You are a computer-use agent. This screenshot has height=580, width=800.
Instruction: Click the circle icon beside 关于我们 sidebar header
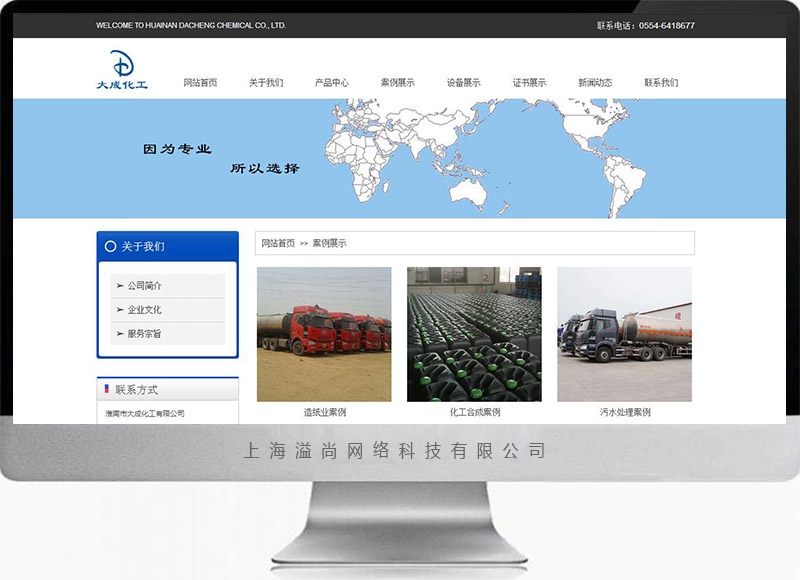[x=110, y=246]
